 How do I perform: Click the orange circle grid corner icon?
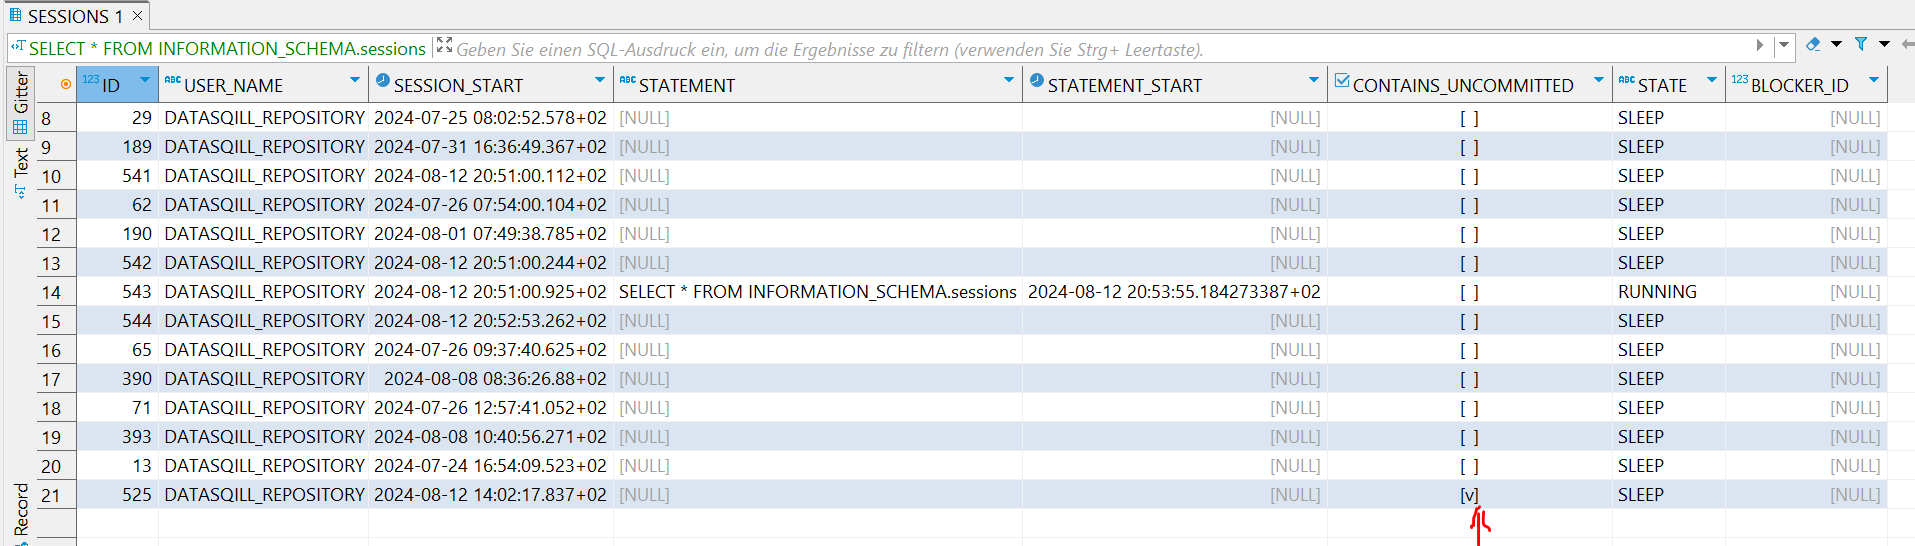click(x=66, y=85)
